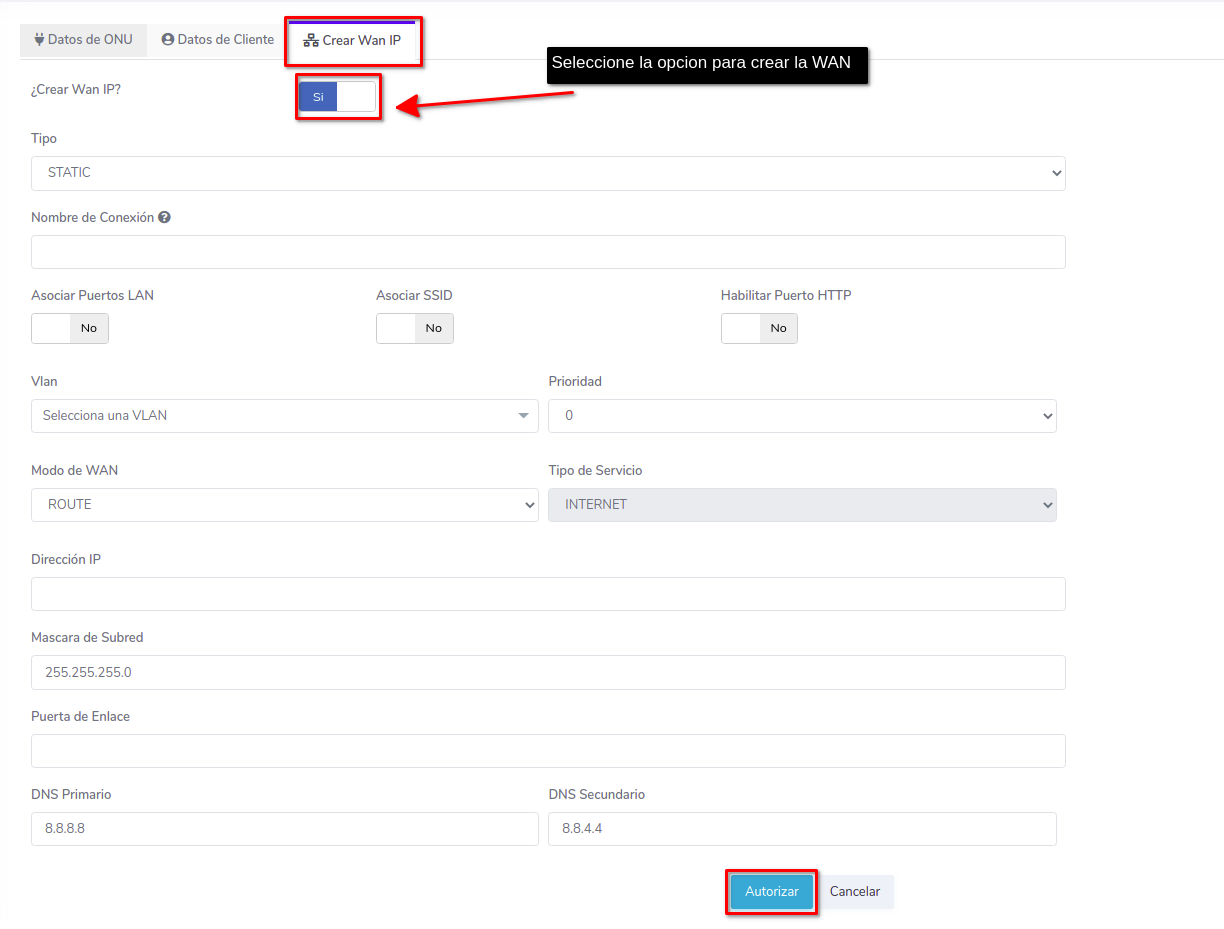The width and height of the screenshot is (1224, 929).
Task: Open the Modo de WAN dropdown
Action: pyautogui.click(x=284, y=505)
